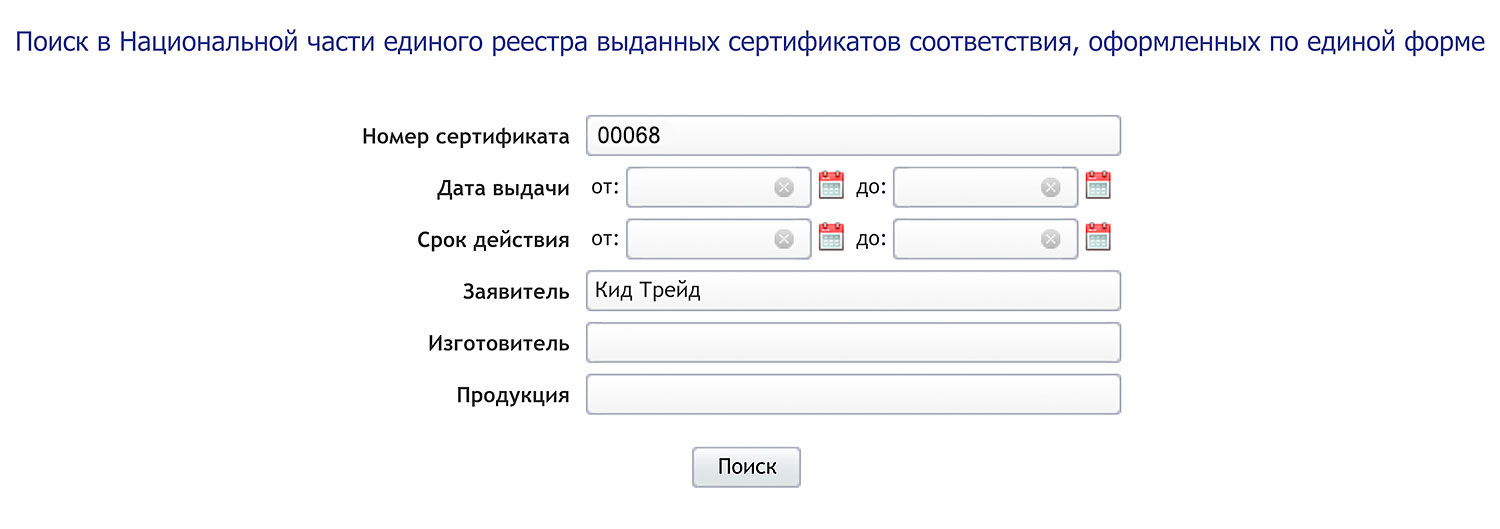Click the Номер сертификата label
The image size is (1500, 529).
point(465,137)
